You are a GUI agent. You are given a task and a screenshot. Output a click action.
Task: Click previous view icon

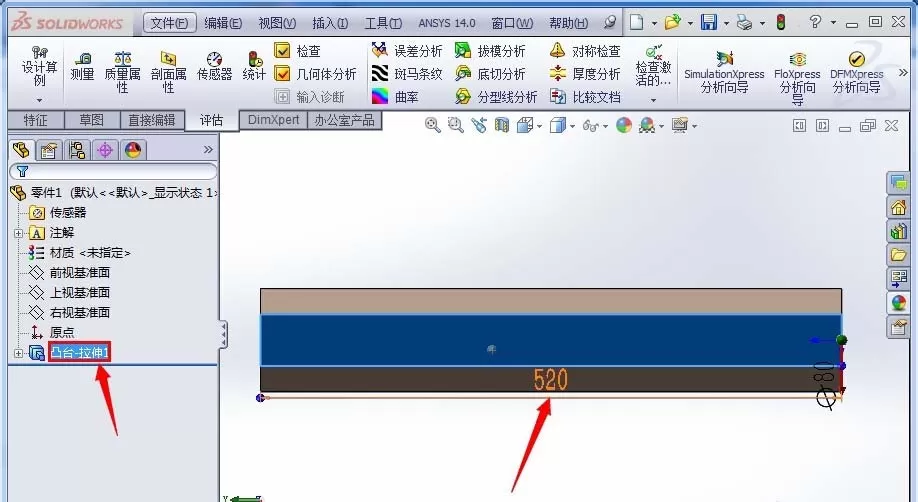click(479, 125)
